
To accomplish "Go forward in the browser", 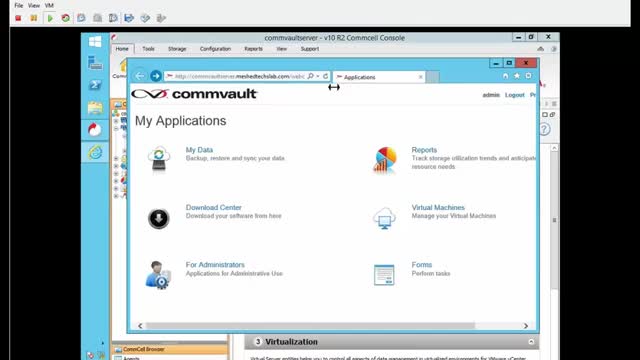I will tap(156, 76).
